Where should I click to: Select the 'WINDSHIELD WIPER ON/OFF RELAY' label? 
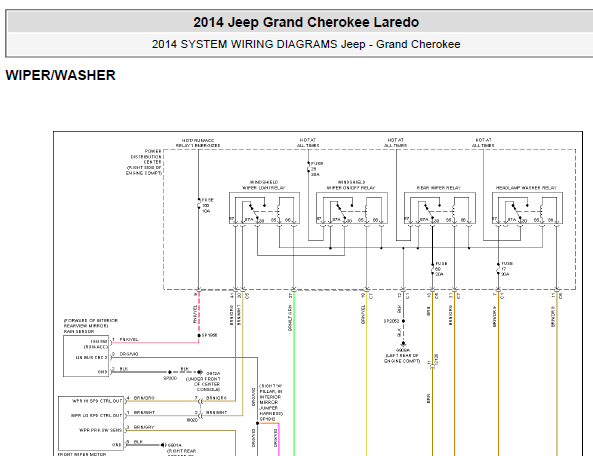pyautogui.click(x=351, y=185)
